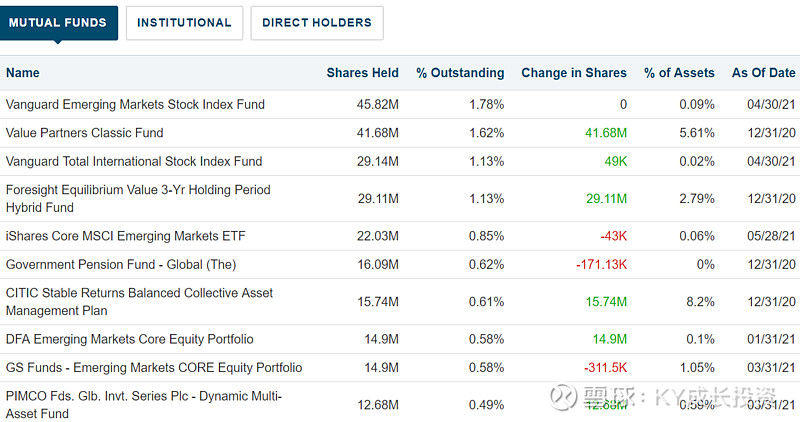The width and height of the screenshot is (800, 422).
Task: Sort by As Of Date column
Action: (763, 73)
